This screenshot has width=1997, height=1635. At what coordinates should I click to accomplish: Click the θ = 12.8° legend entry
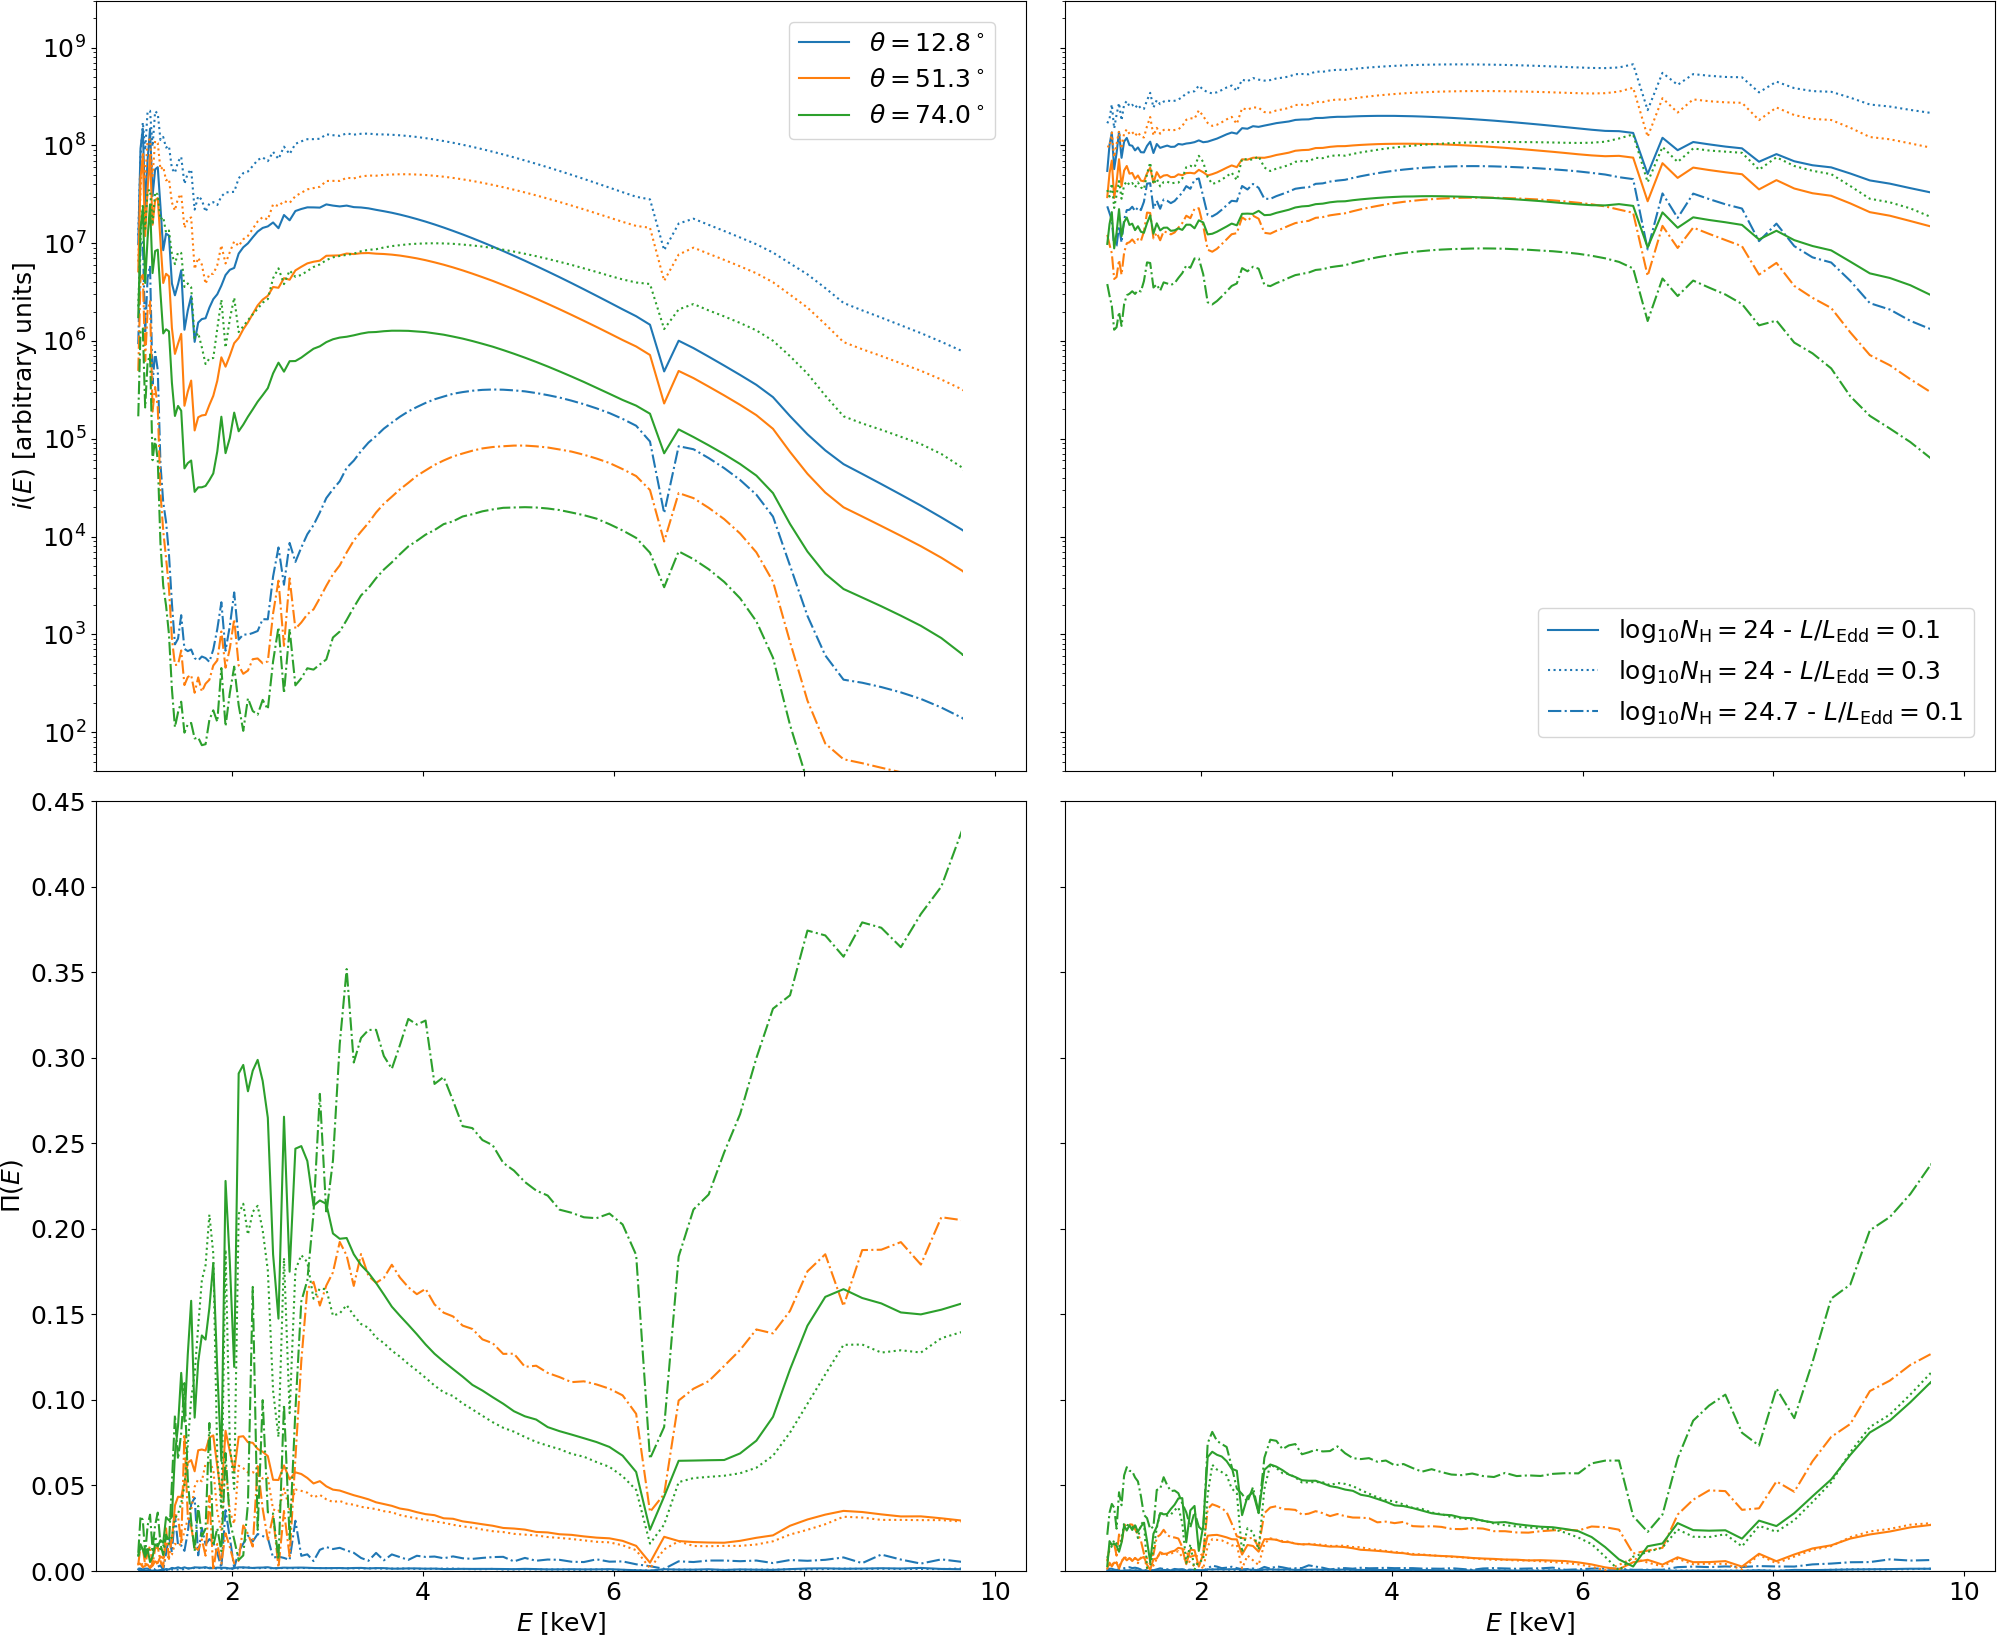[891, 42]
